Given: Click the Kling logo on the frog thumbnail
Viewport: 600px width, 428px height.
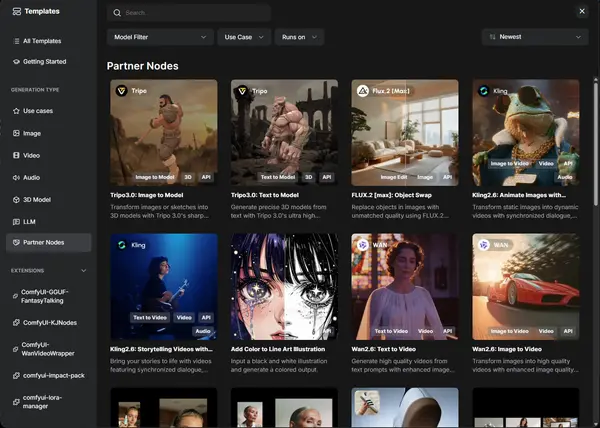Looking at the screenshot, I should 484,91.
